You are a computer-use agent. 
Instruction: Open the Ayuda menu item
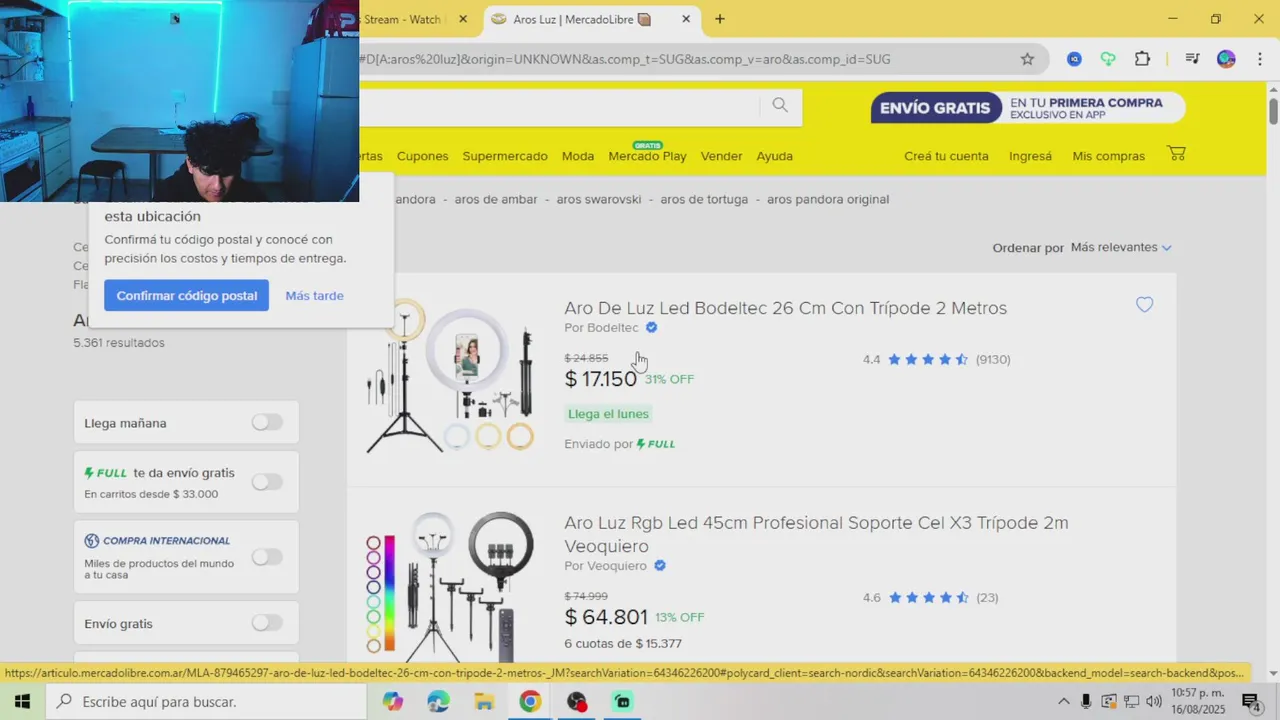(x=774, y=156)
